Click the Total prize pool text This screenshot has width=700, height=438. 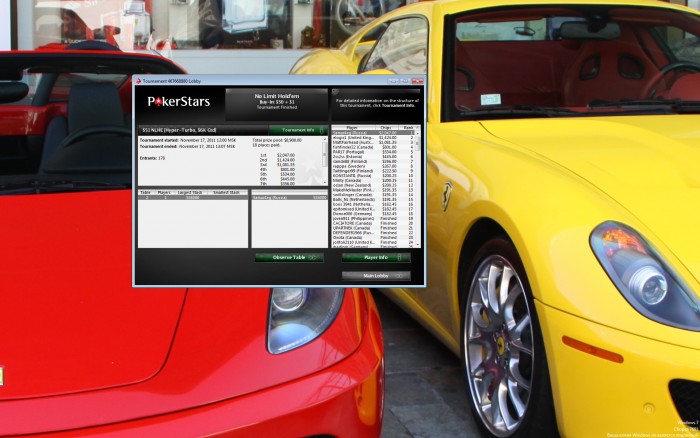(x=277, y=140)
